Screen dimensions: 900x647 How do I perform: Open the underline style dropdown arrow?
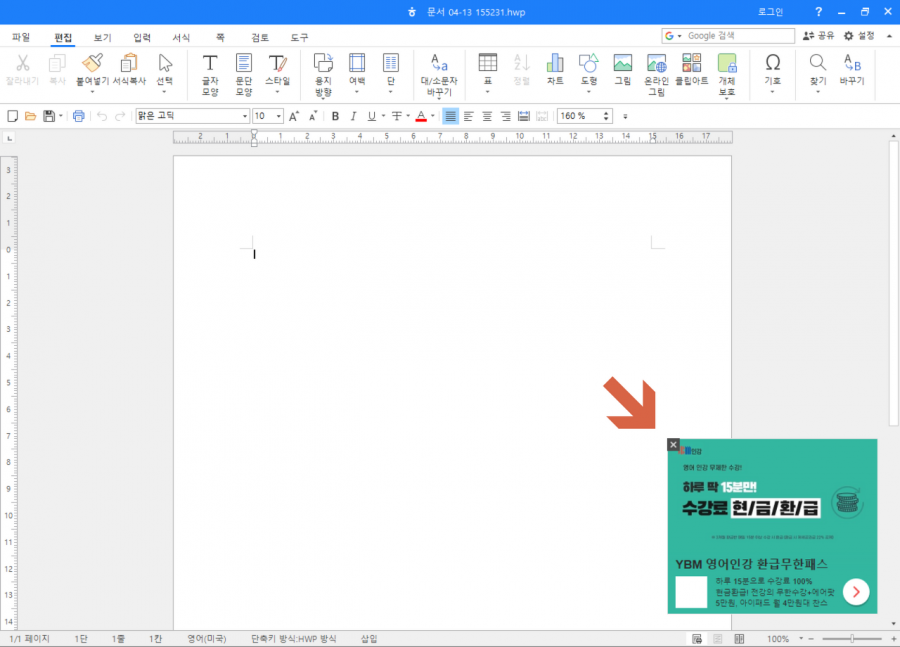(x=383, y=116)
